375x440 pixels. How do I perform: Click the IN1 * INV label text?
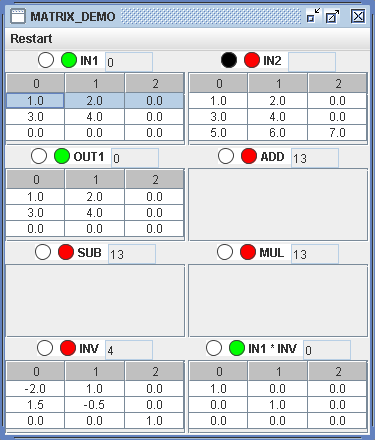tap(272, 349)
